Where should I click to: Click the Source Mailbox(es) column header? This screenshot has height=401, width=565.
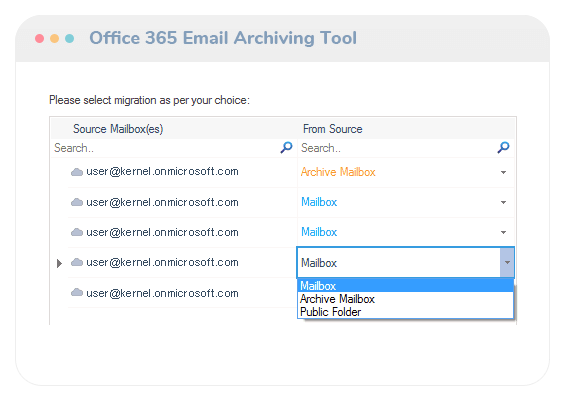click(118, 129)
